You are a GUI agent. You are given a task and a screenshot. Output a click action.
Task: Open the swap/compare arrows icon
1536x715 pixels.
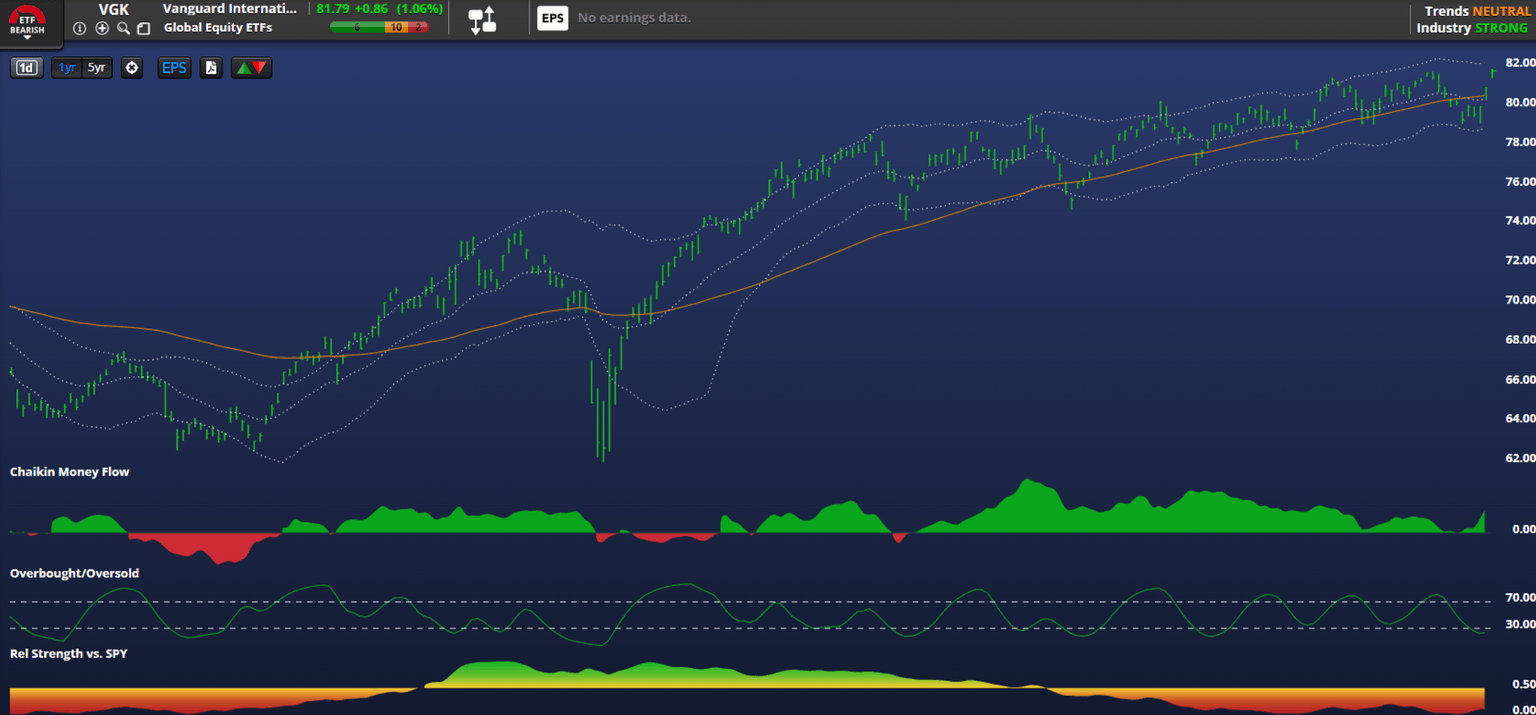[483, 19]
